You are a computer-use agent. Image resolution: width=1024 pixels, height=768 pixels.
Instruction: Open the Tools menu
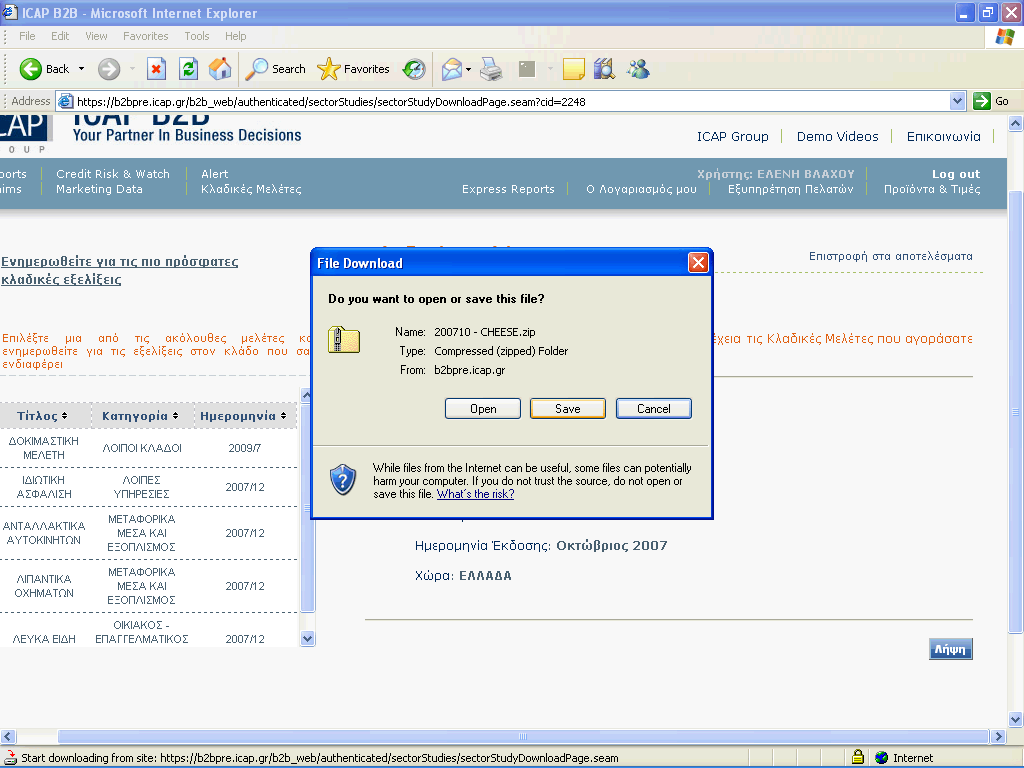point(197,36)
